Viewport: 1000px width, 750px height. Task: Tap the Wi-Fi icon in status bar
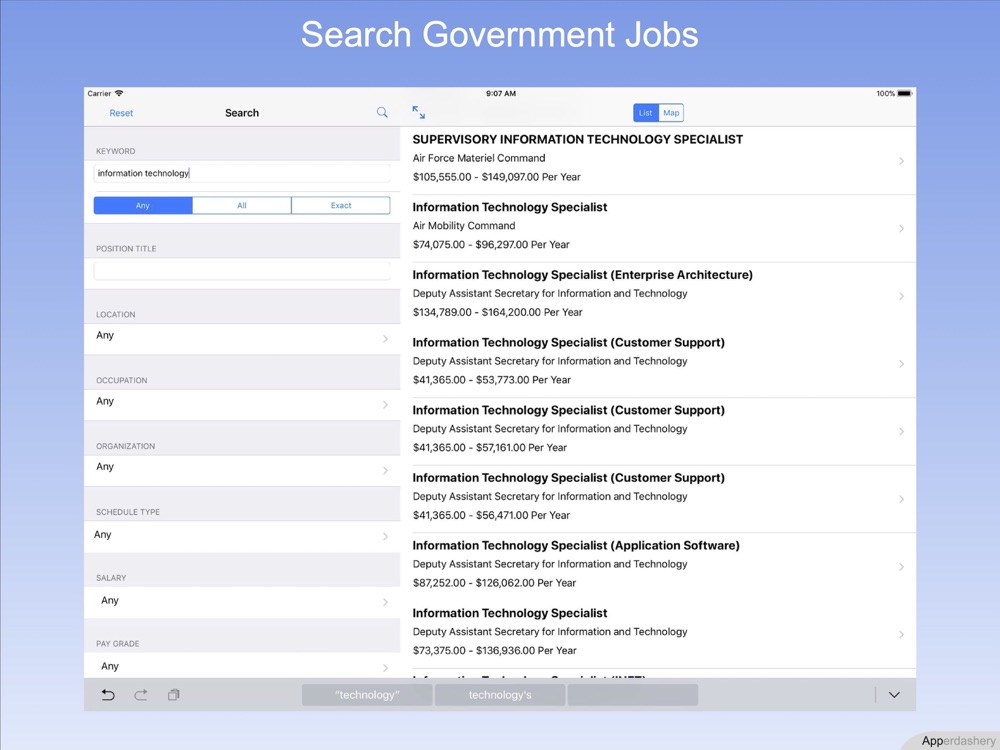coord(119,93)
